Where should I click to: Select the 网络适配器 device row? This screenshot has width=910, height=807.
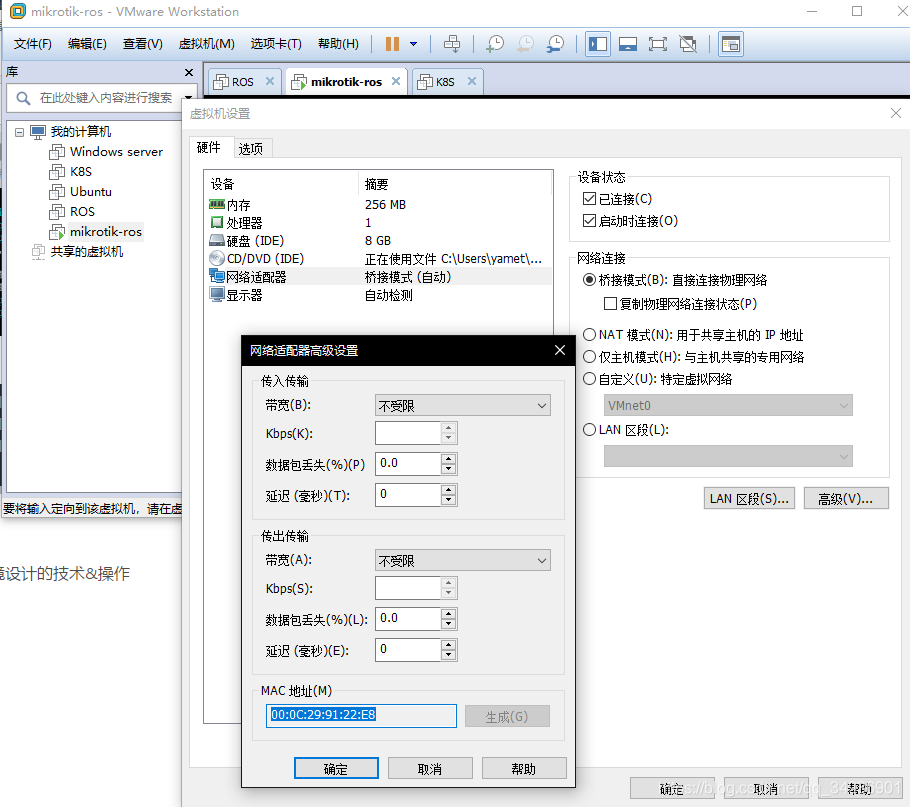380,277
